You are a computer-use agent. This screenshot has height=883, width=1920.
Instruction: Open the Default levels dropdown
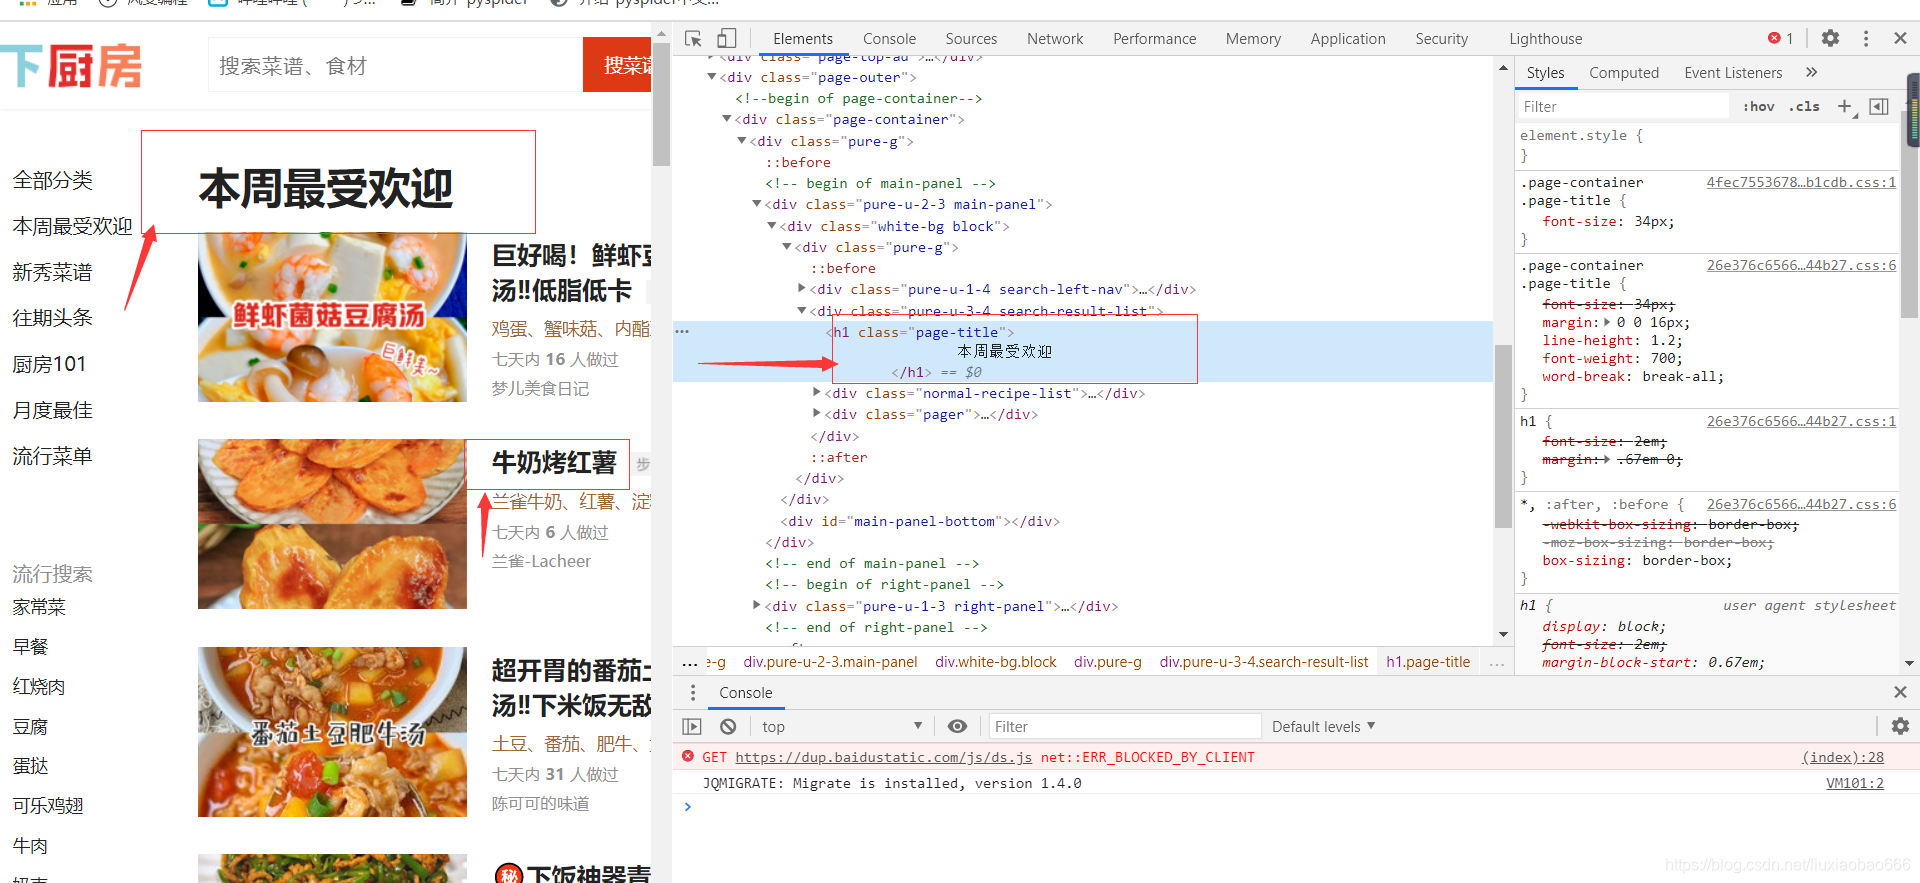[1323, 727]
